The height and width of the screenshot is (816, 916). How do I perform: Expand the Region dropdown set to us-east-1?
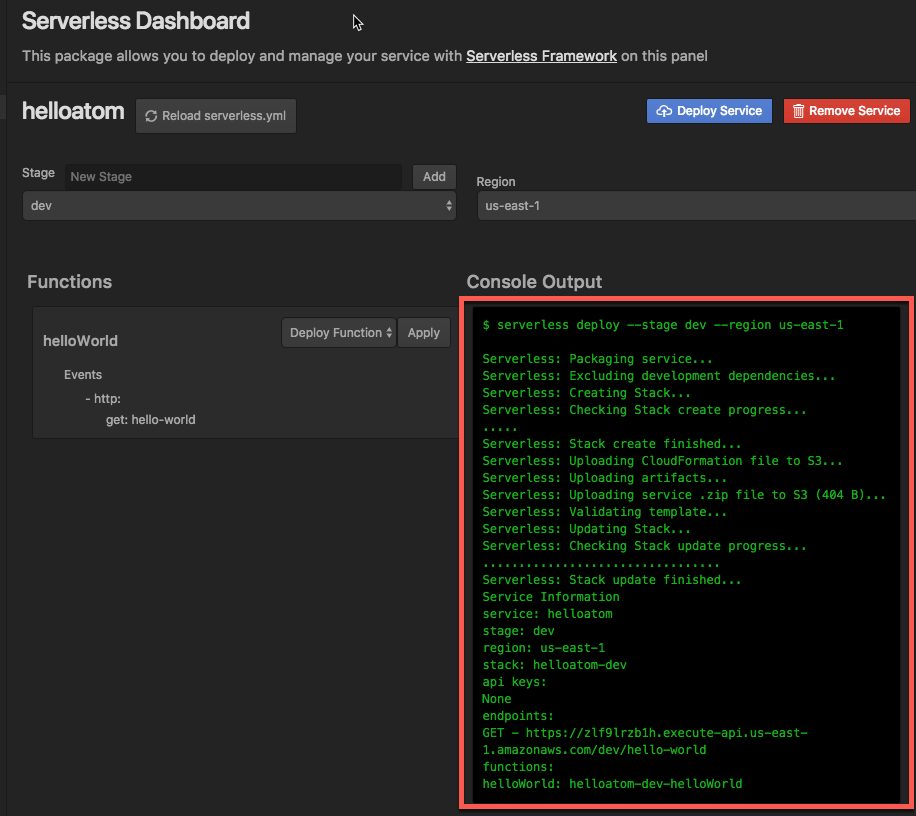[695, 205]
